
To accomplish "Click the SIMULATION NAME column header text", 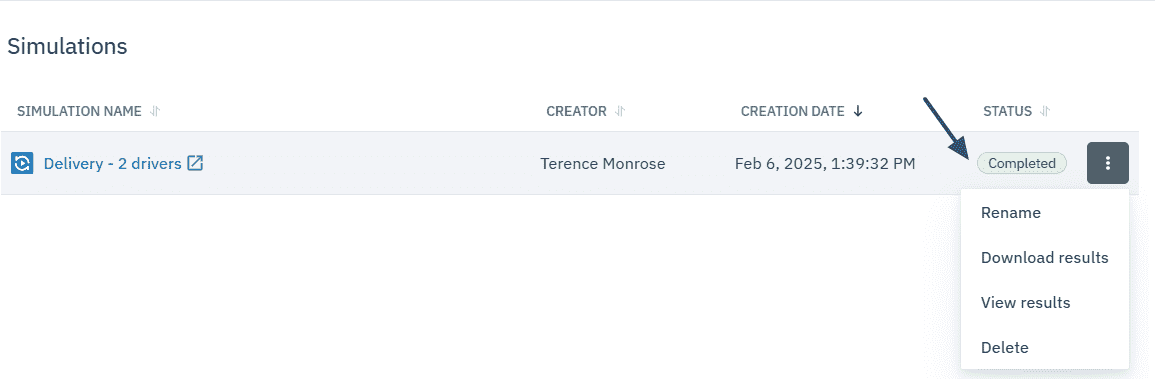I will 79,112.
